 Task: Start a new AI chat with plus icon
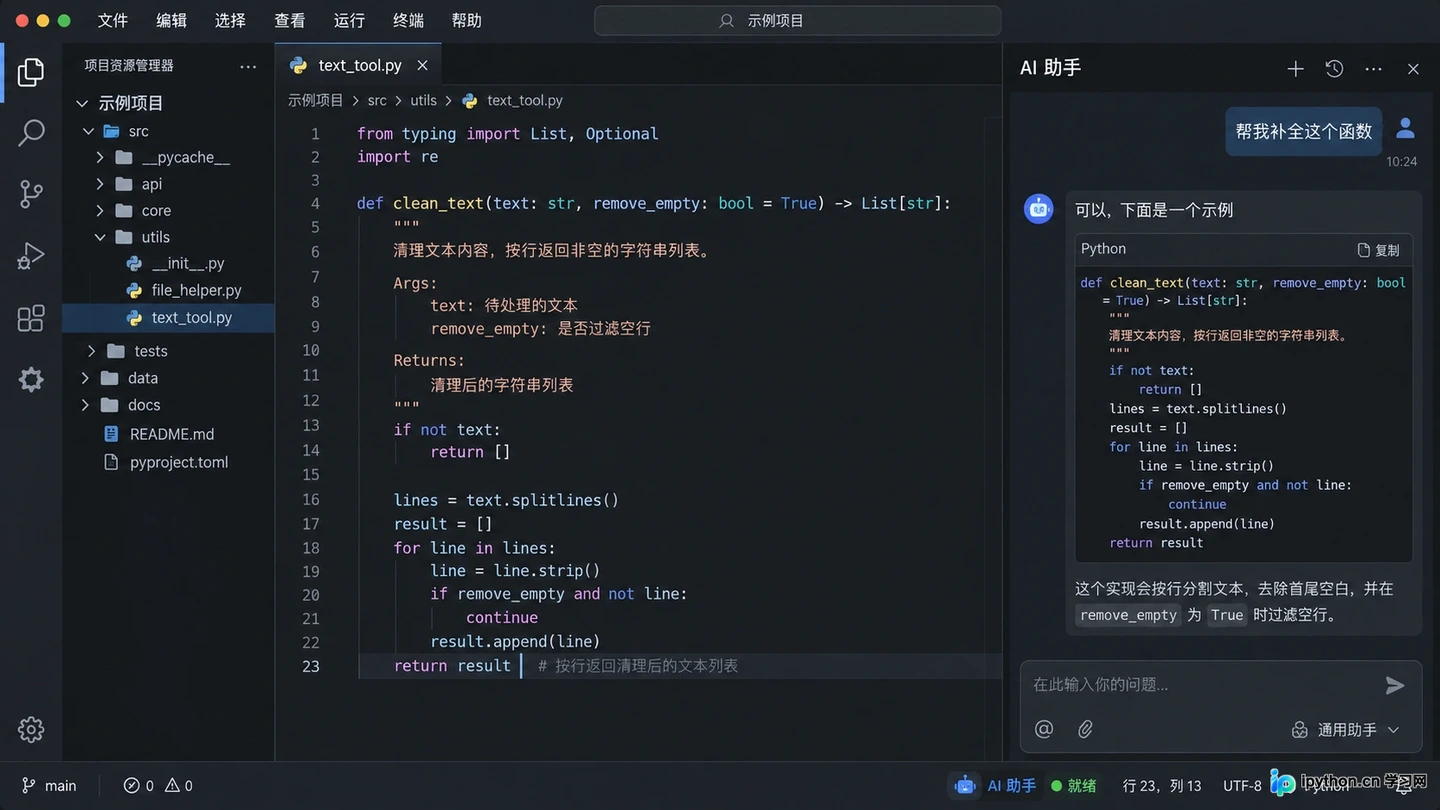pos(1295,68)
